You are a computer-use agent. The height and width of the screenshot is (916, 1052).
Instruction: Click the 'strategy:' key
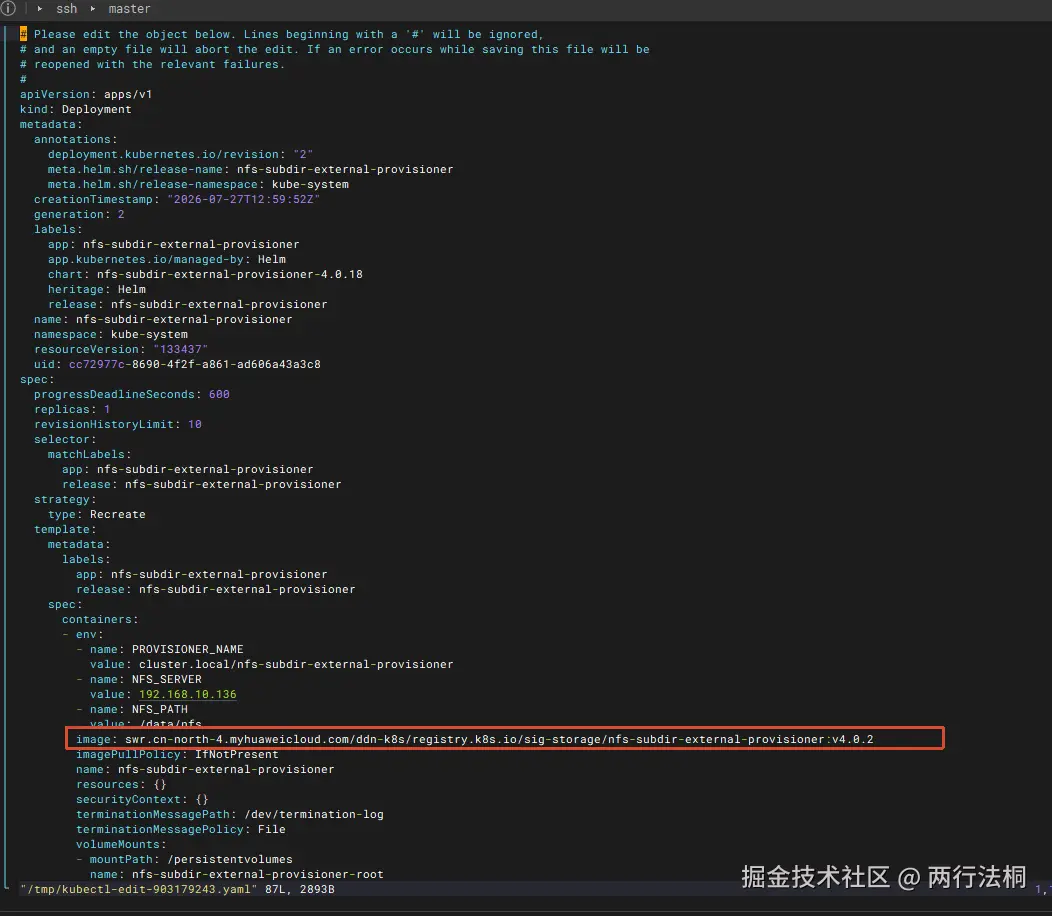pos(65,499)
